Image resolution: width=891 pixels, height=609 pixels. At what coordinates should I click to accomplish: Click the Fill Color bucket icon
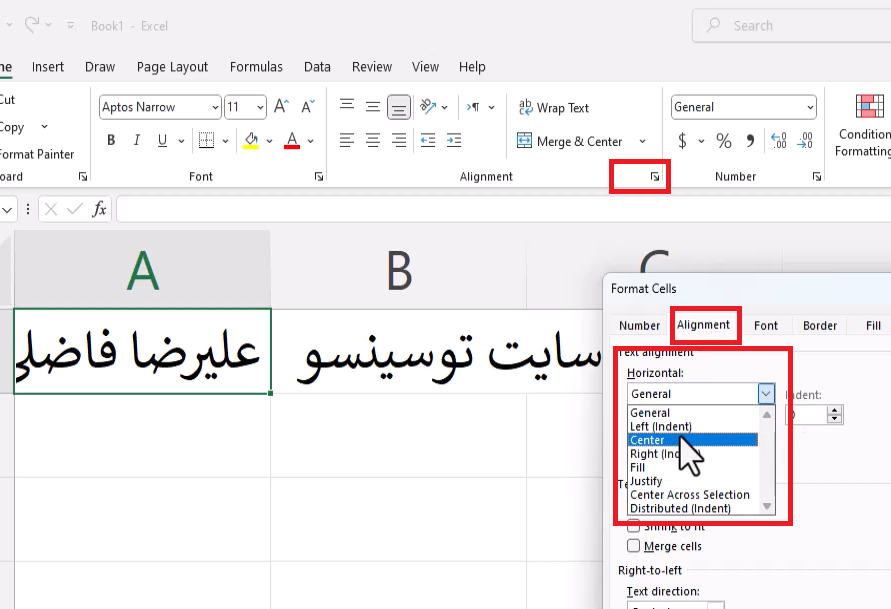251,141
